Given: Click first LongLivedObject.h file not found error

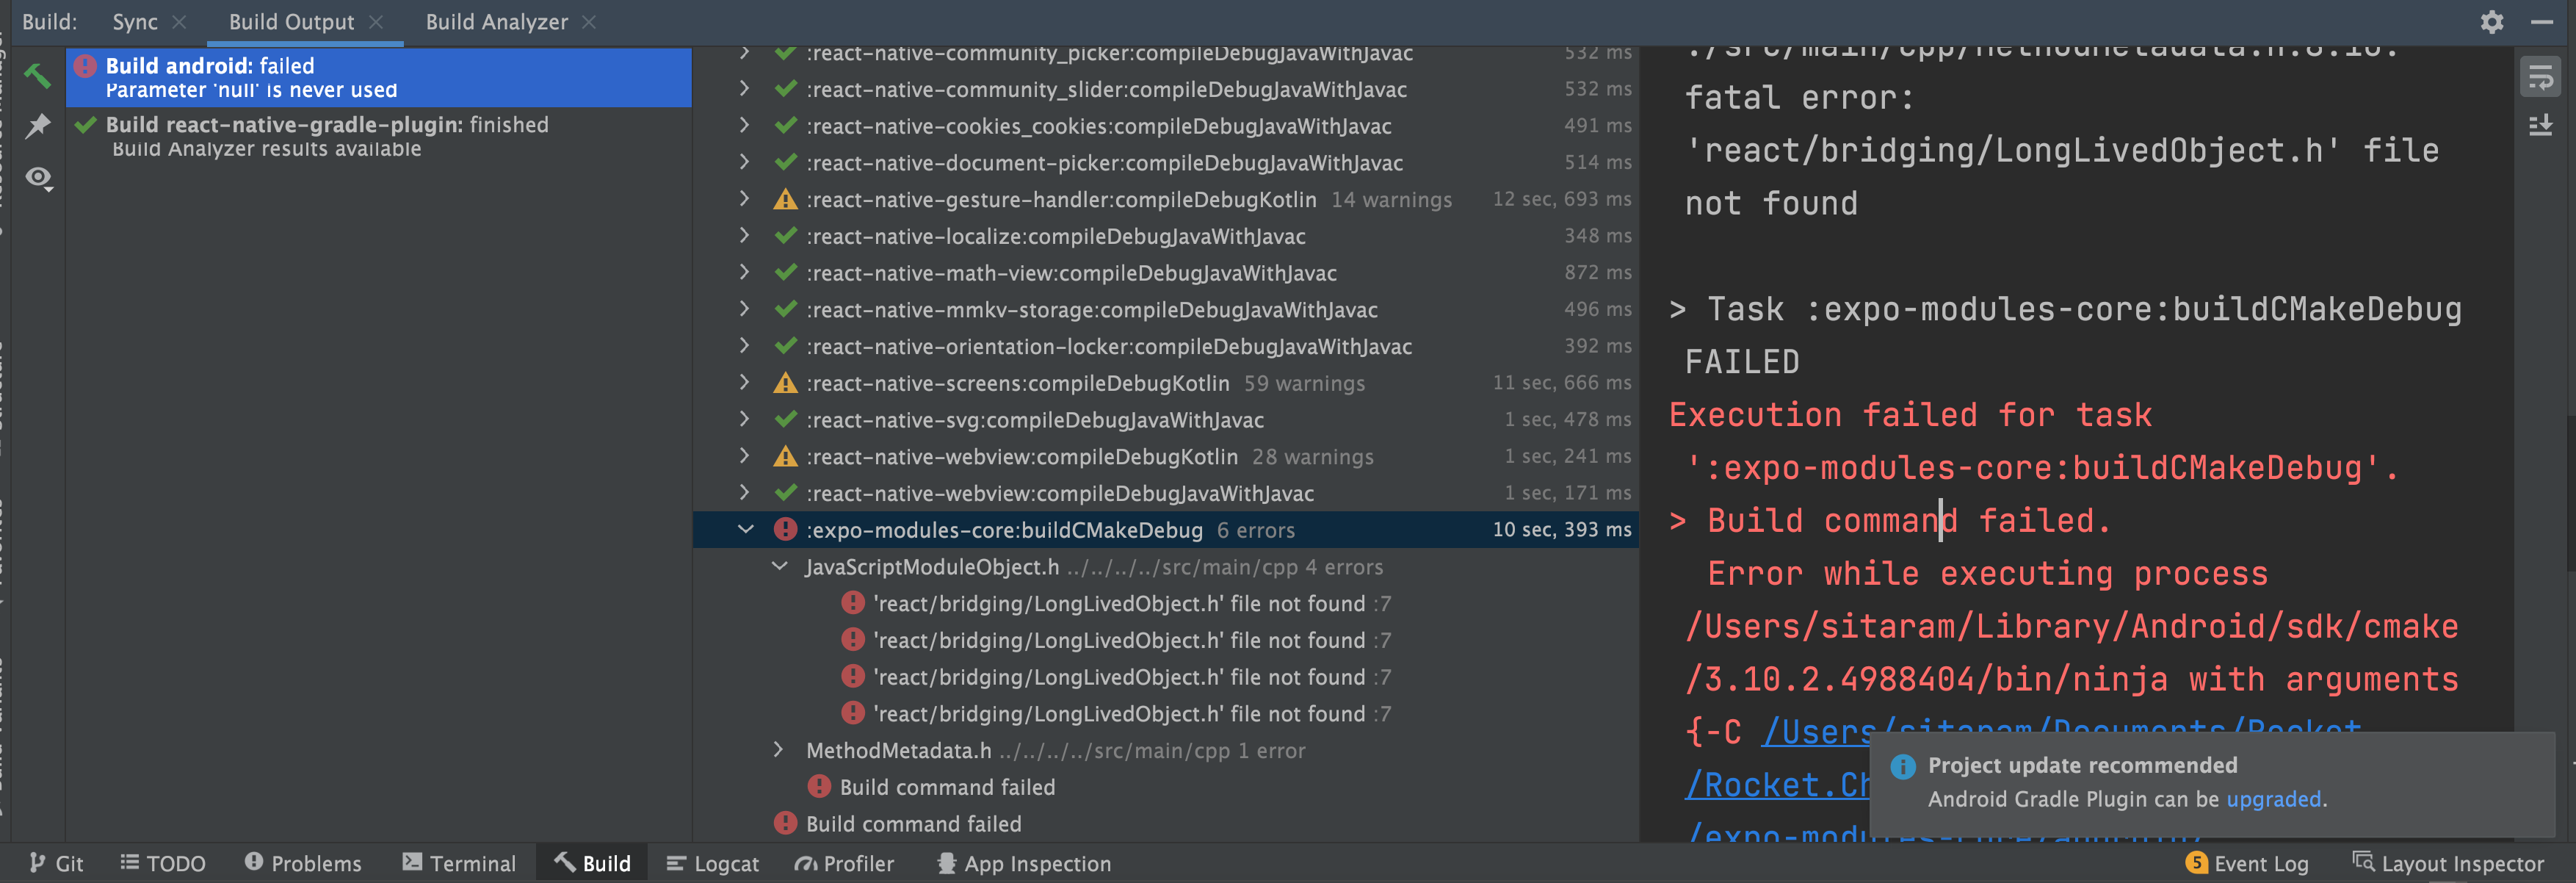Looking at the screenshot, I should (1118, 603).
